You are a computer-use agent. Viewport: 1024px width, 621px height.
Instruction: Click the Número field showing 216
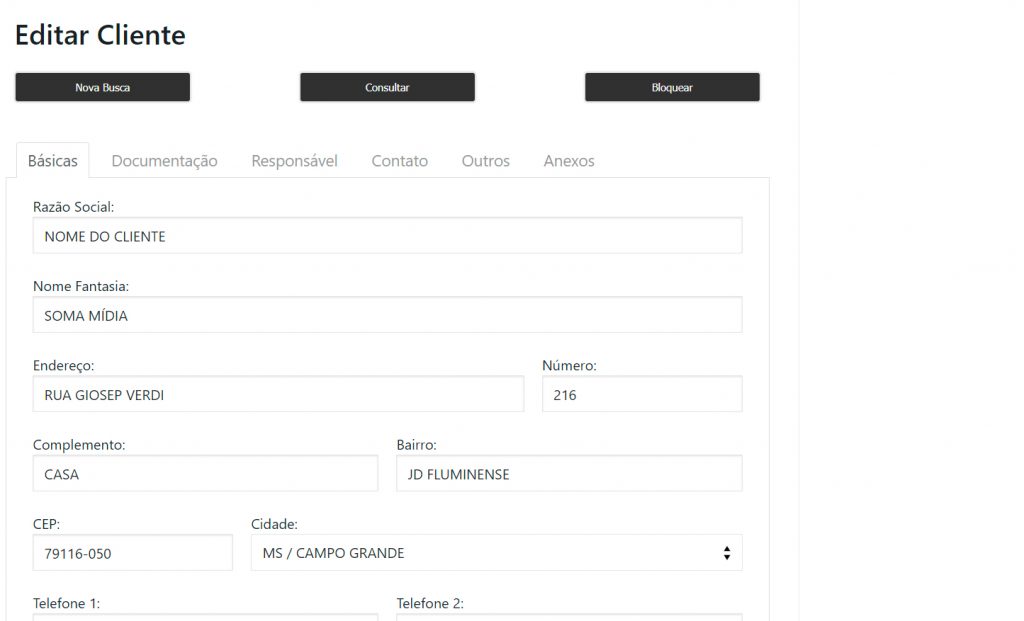[642, 394]
